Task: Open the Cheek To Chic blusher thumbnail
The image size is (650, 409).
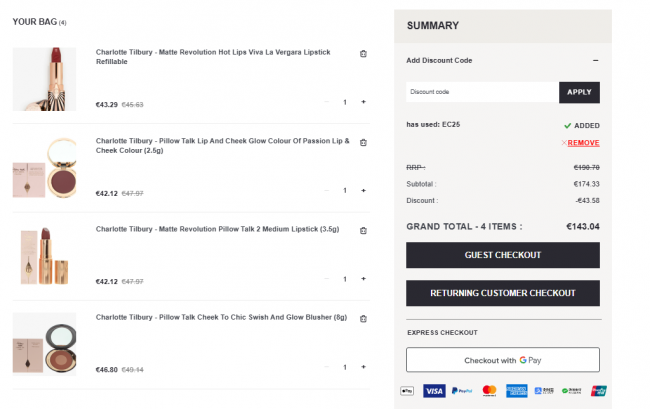Action: pyautogui.click(x=44, y=344)
